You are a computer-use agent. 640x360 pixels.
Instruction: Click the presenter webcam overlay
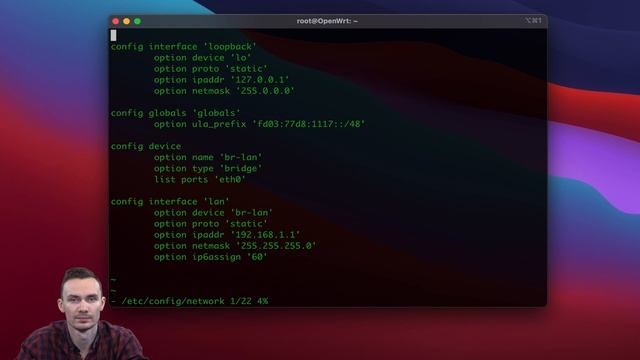[81, 313]
